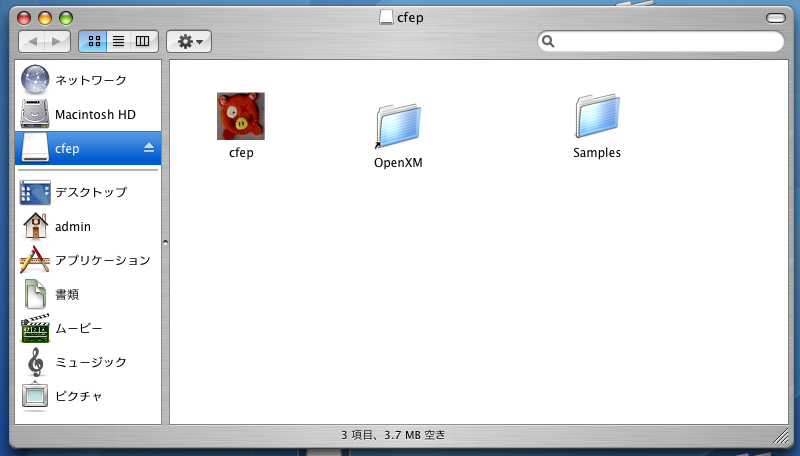
Task: Minimize window with yellow button
Action: (45, 18)
